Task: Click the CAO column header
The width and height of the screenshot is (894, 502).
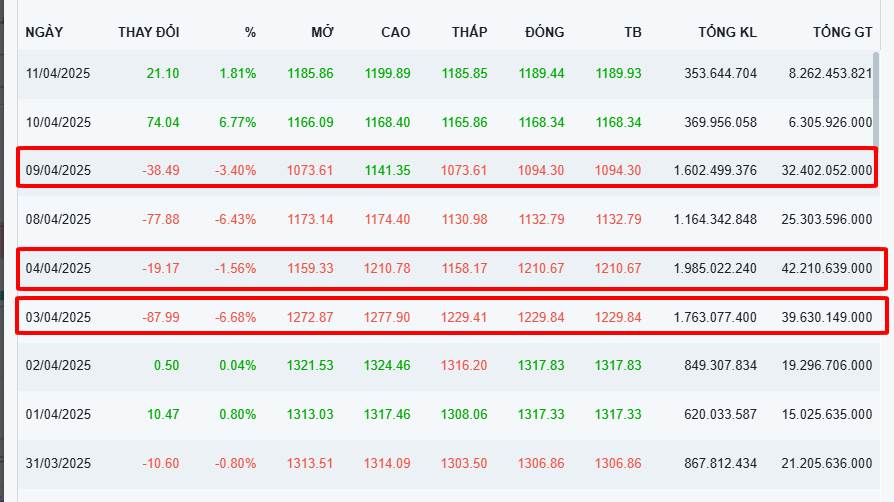Action: point(395,32)
